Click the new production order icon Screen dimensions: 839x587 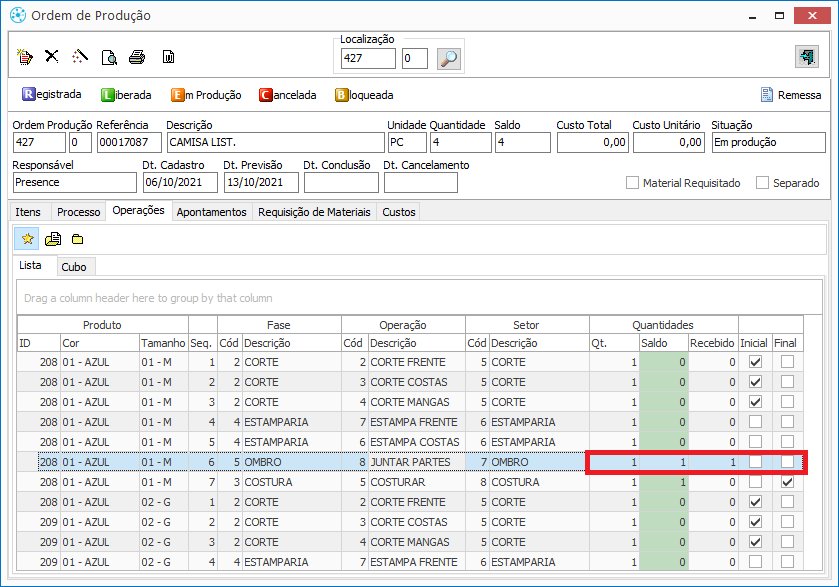tap(25, 57)
